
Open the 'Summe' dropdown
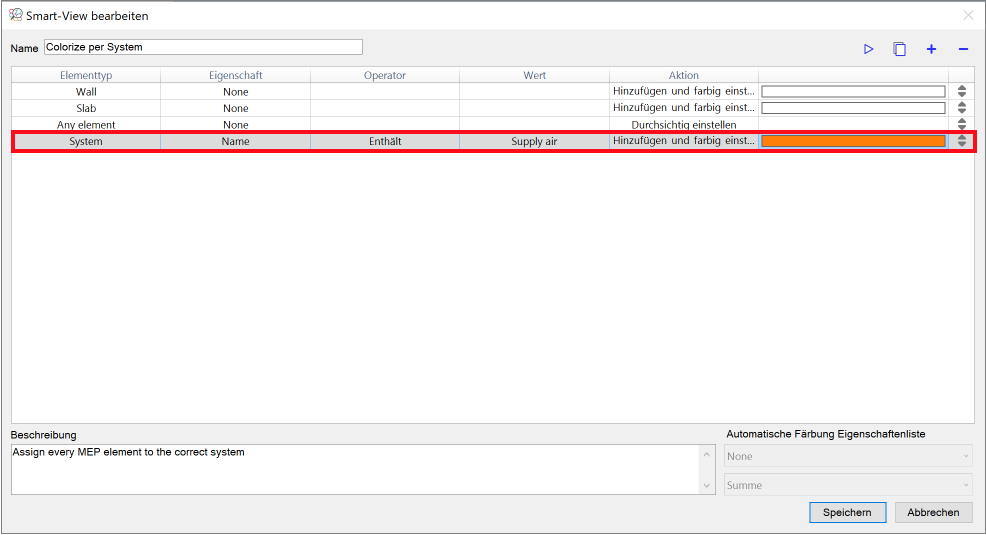point(848,485)
